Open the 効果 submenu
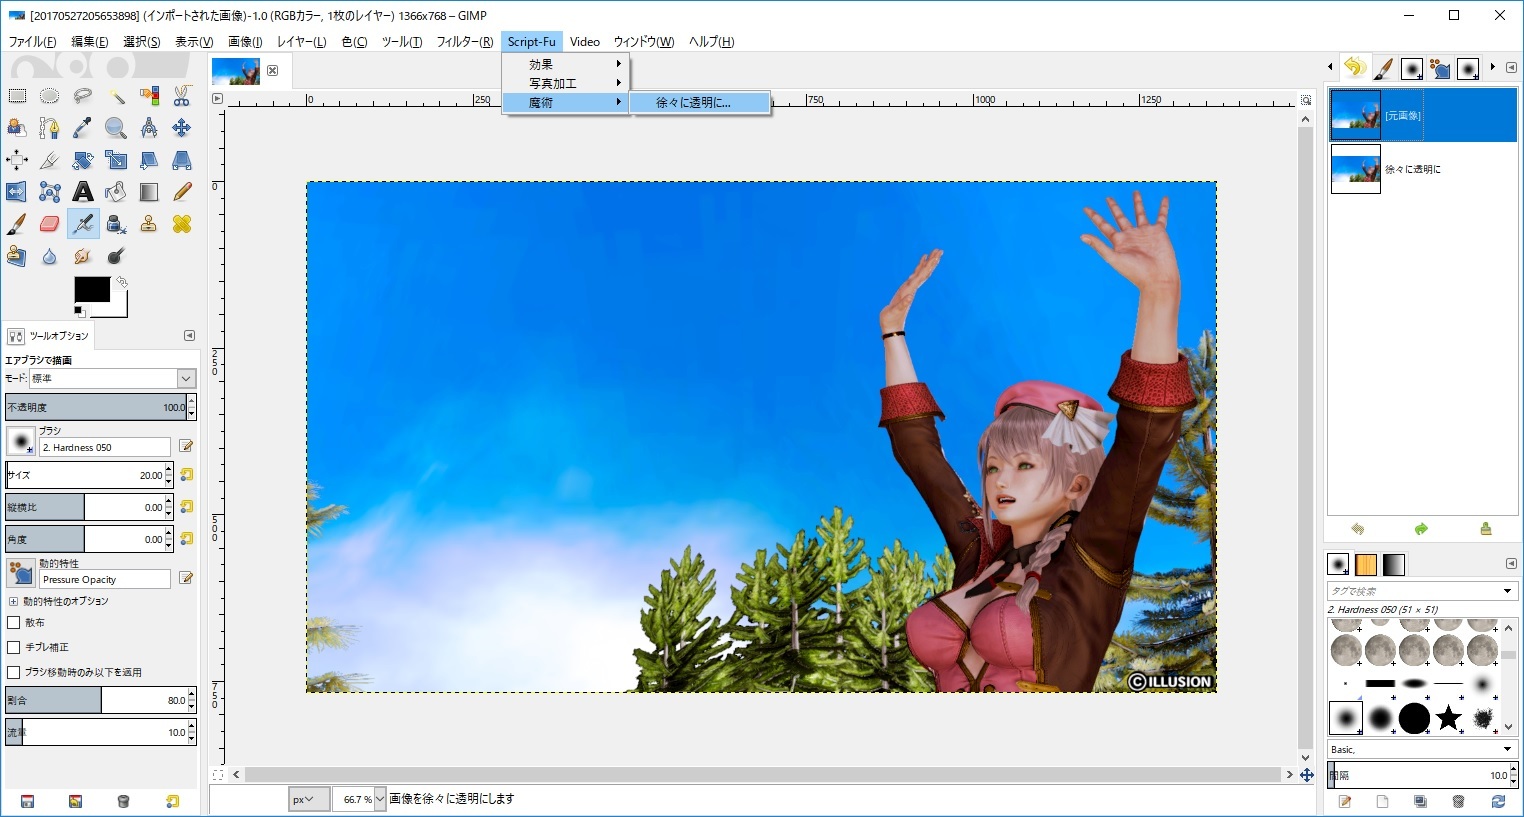1524x817 pixels. [565, 64]
